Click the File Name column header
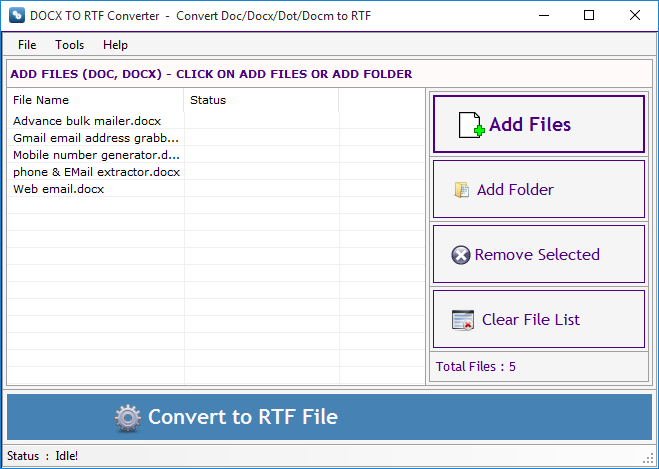 [x=95, y=100]
